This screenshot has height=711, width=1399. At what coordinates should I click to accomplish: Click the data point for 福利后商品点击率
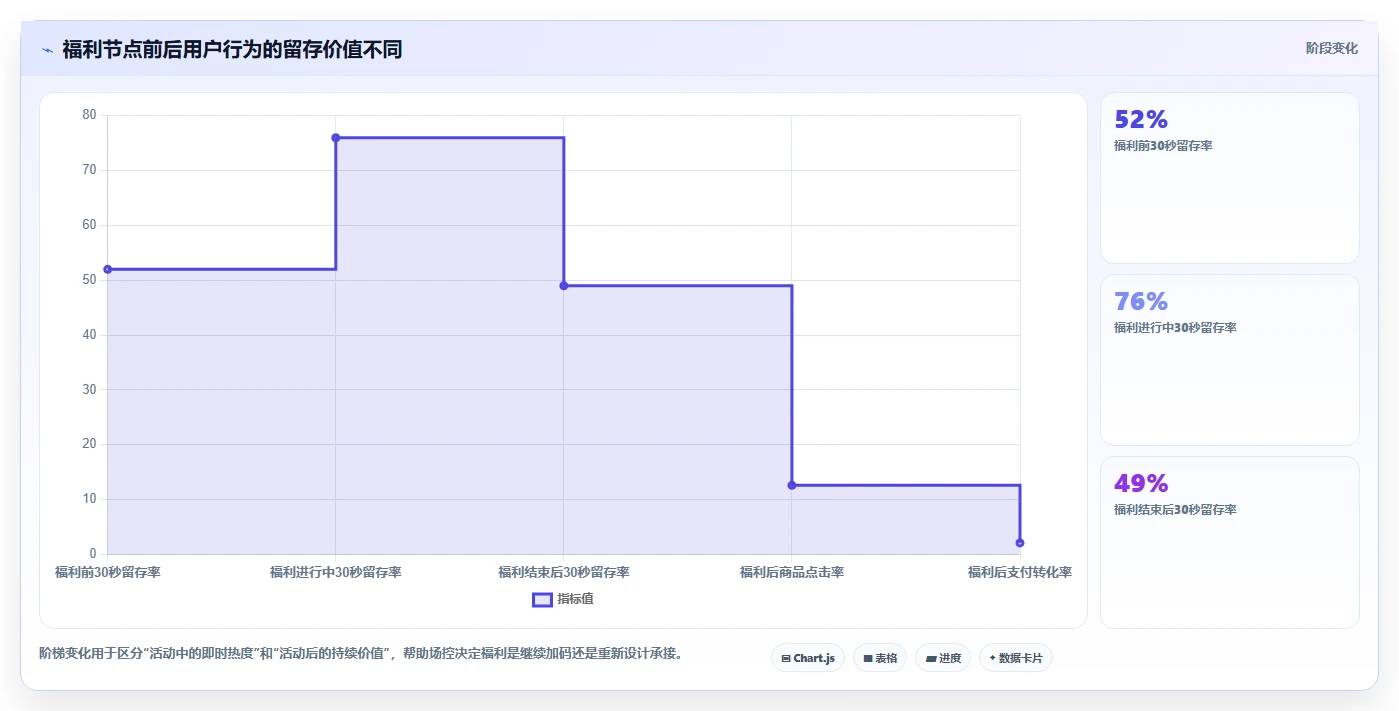coord(792,485)
